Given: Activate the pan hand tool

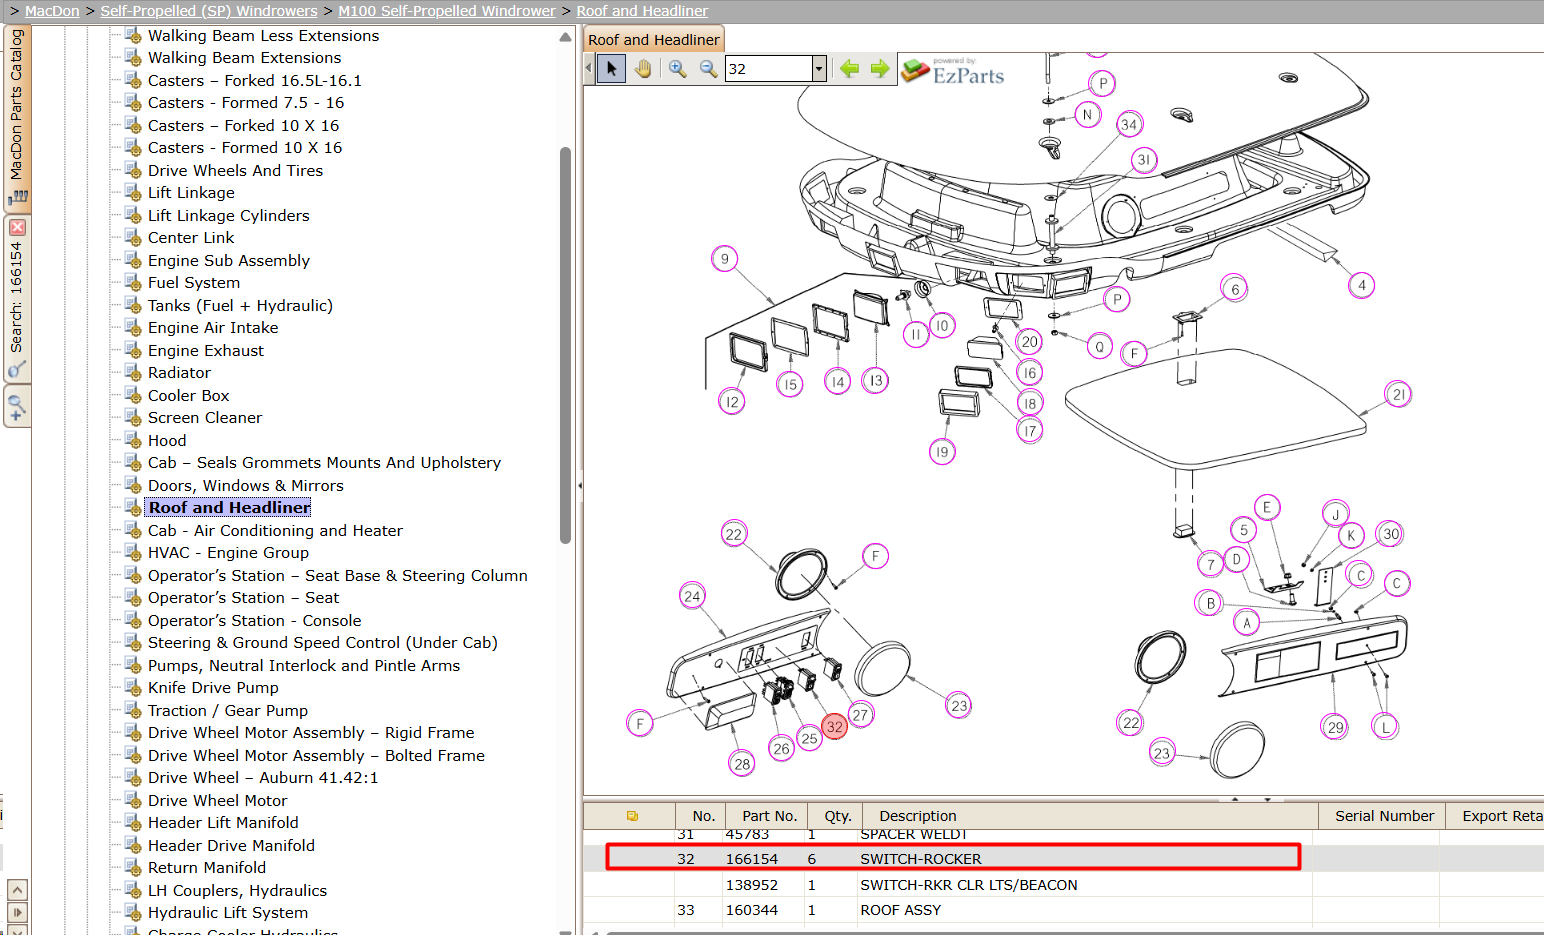Looking at the screenshot, I should tap(643, 69).
